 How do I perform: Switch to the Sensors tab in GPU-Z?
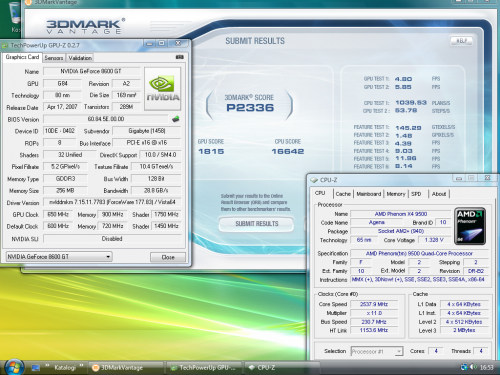pos(54,58)
